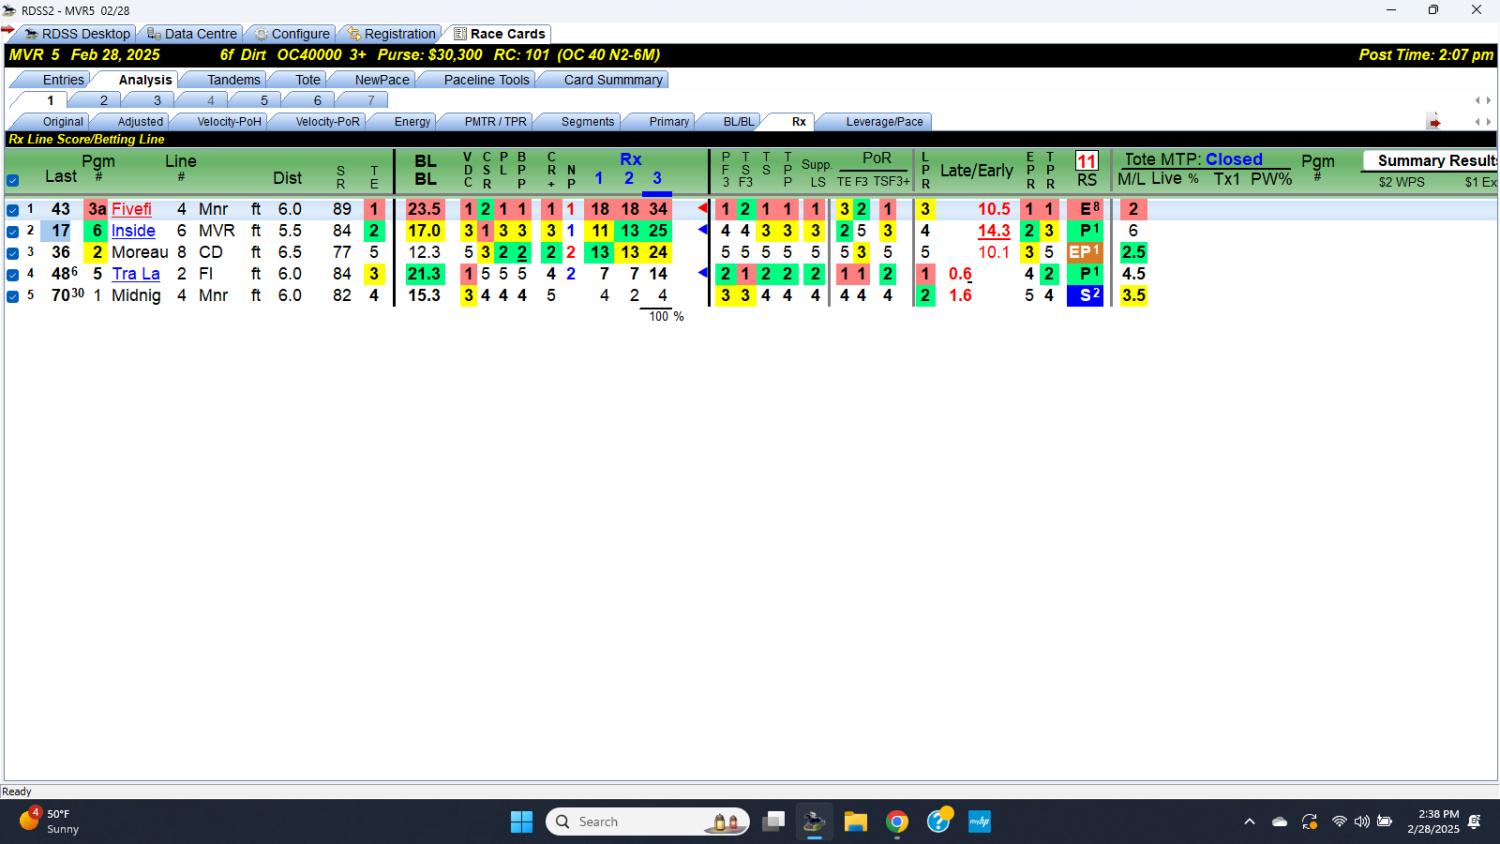The width and height of the screenshot is (1500, 844).
Task: Open Chrome from the taskbar
Action: pyautogui.click(x=897, y=822)
